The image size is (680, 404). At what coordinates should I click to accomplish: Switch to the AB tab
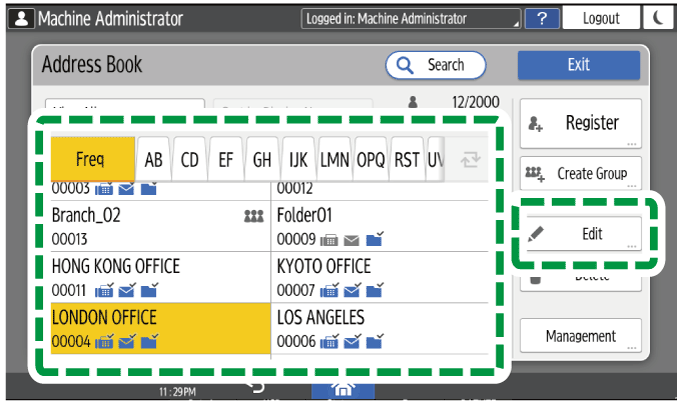point(153,160)
